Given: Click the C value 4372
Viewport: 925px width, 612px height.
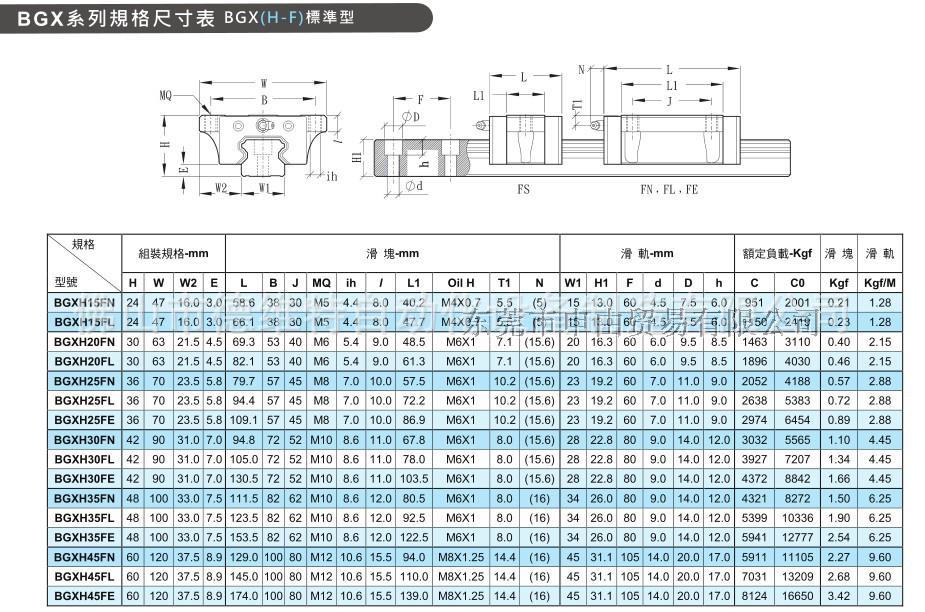Looking at the screenshot, I should point(755,479).
